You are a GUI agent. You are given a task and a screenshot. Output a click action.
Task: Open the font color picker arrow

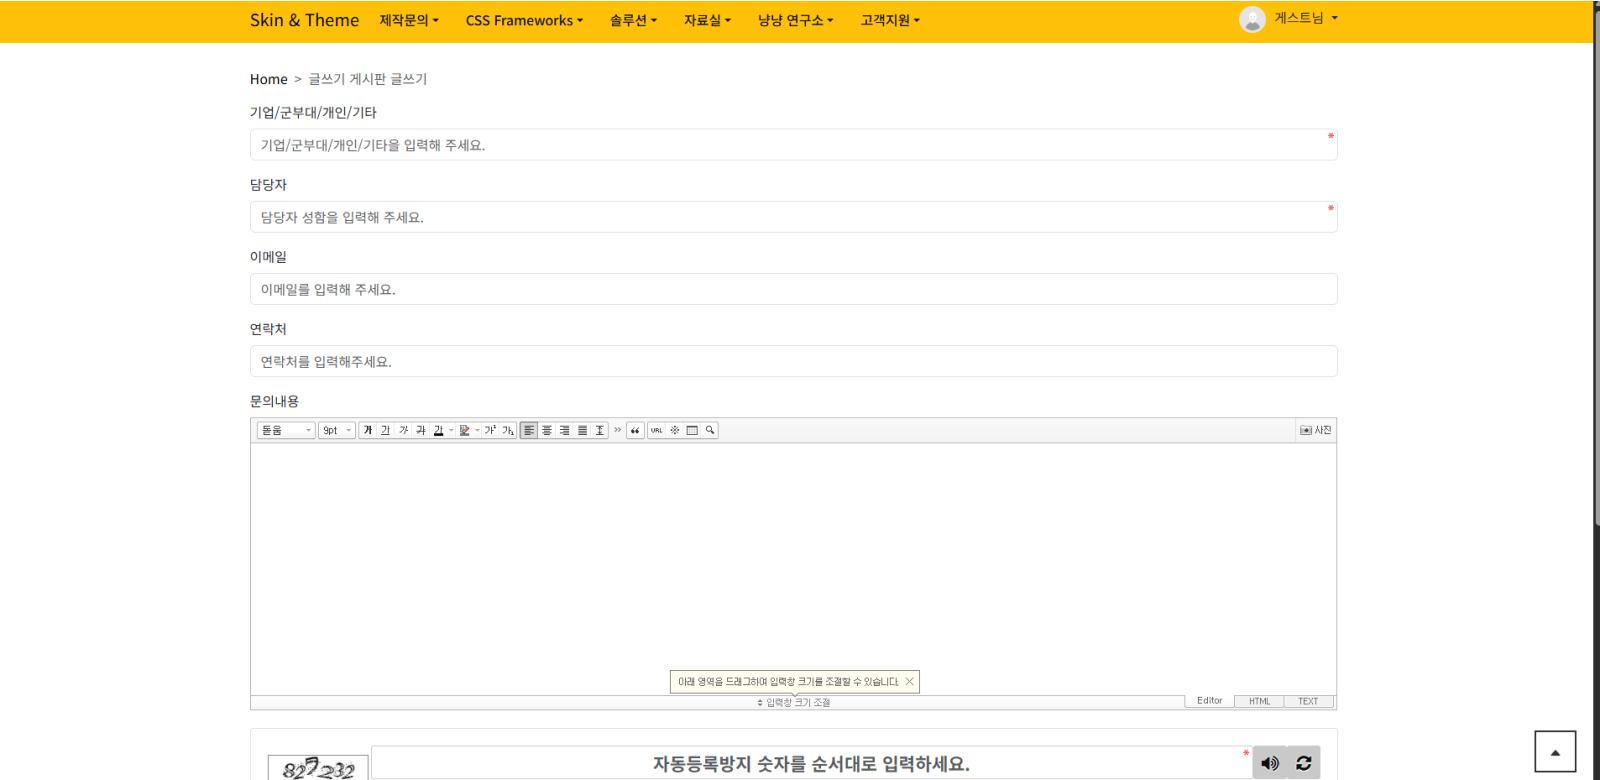point(451,430)
